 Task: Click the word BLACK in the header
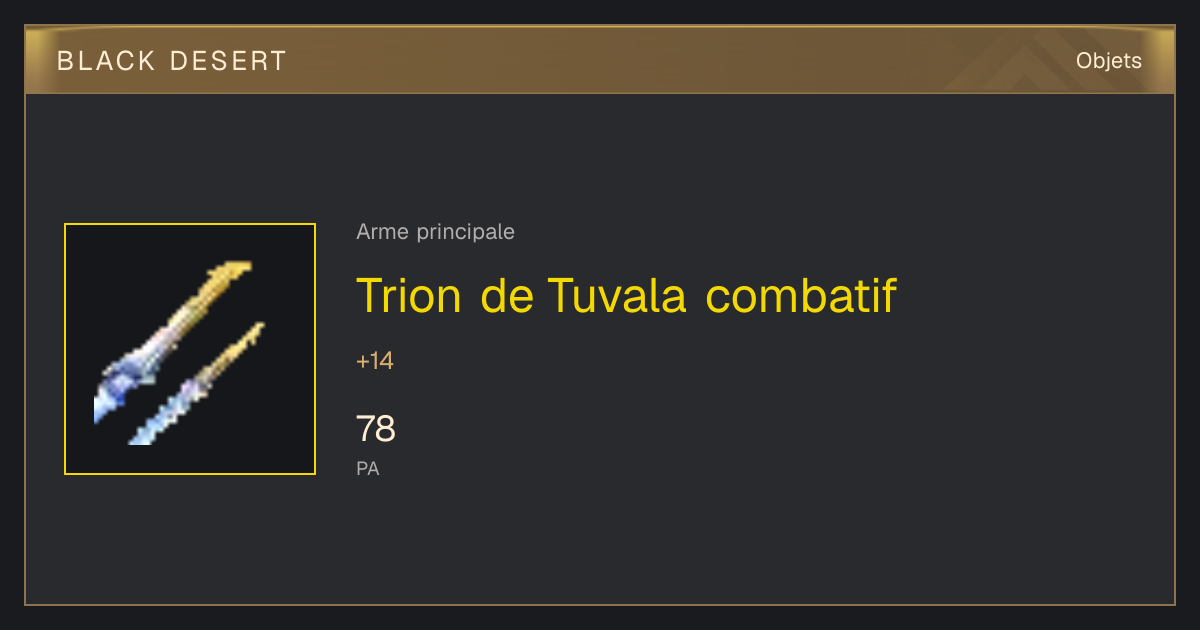[107, 61]
